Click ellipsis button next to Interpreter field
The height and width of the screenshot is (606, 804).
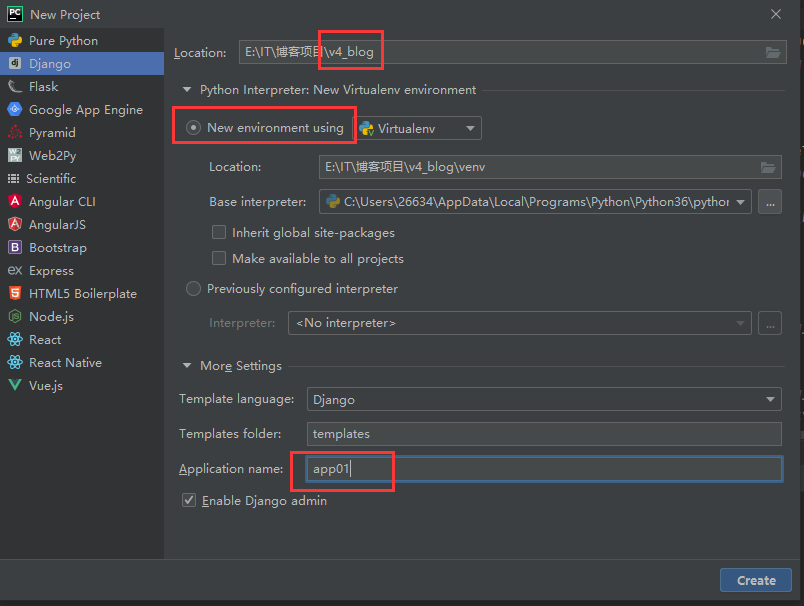click(x=770, y=323)
